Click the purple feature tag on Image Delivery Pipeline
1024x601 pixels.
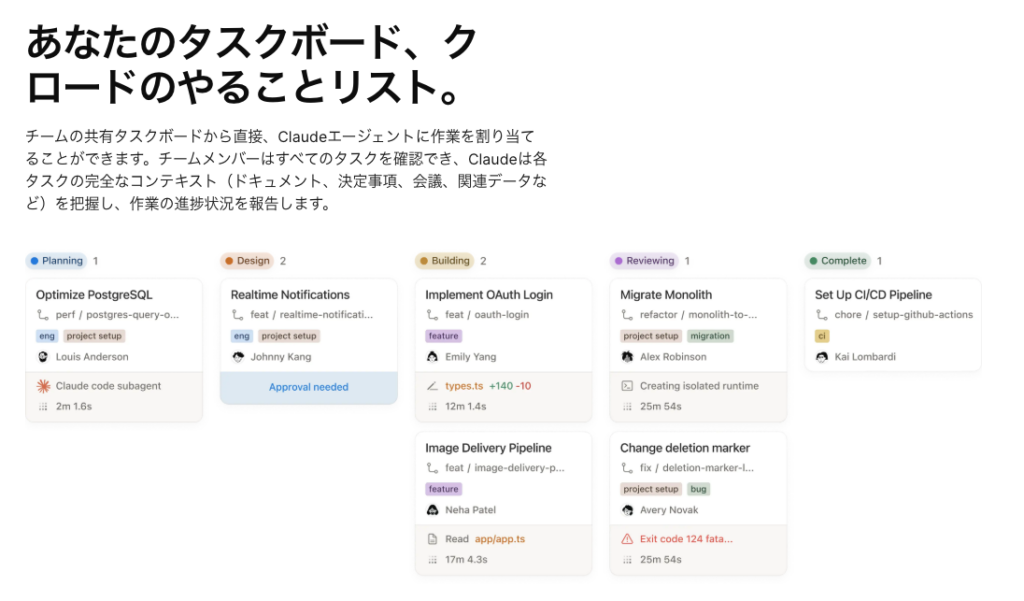pos(443,489)
